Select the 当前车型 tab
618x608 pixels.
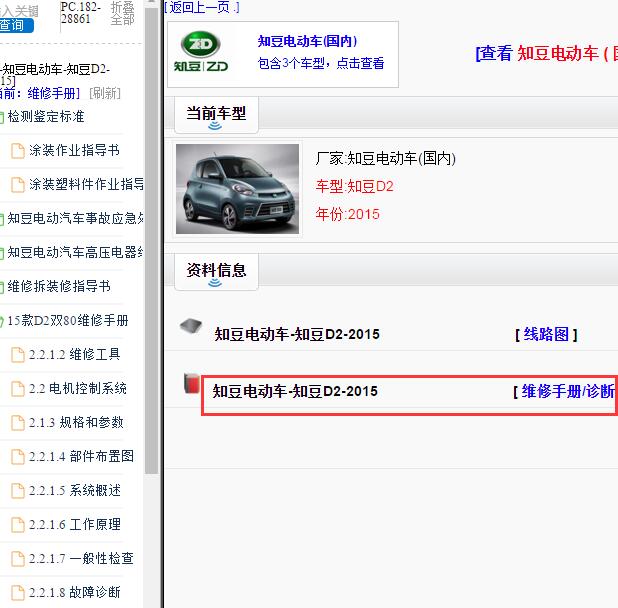tap(216, 114)
